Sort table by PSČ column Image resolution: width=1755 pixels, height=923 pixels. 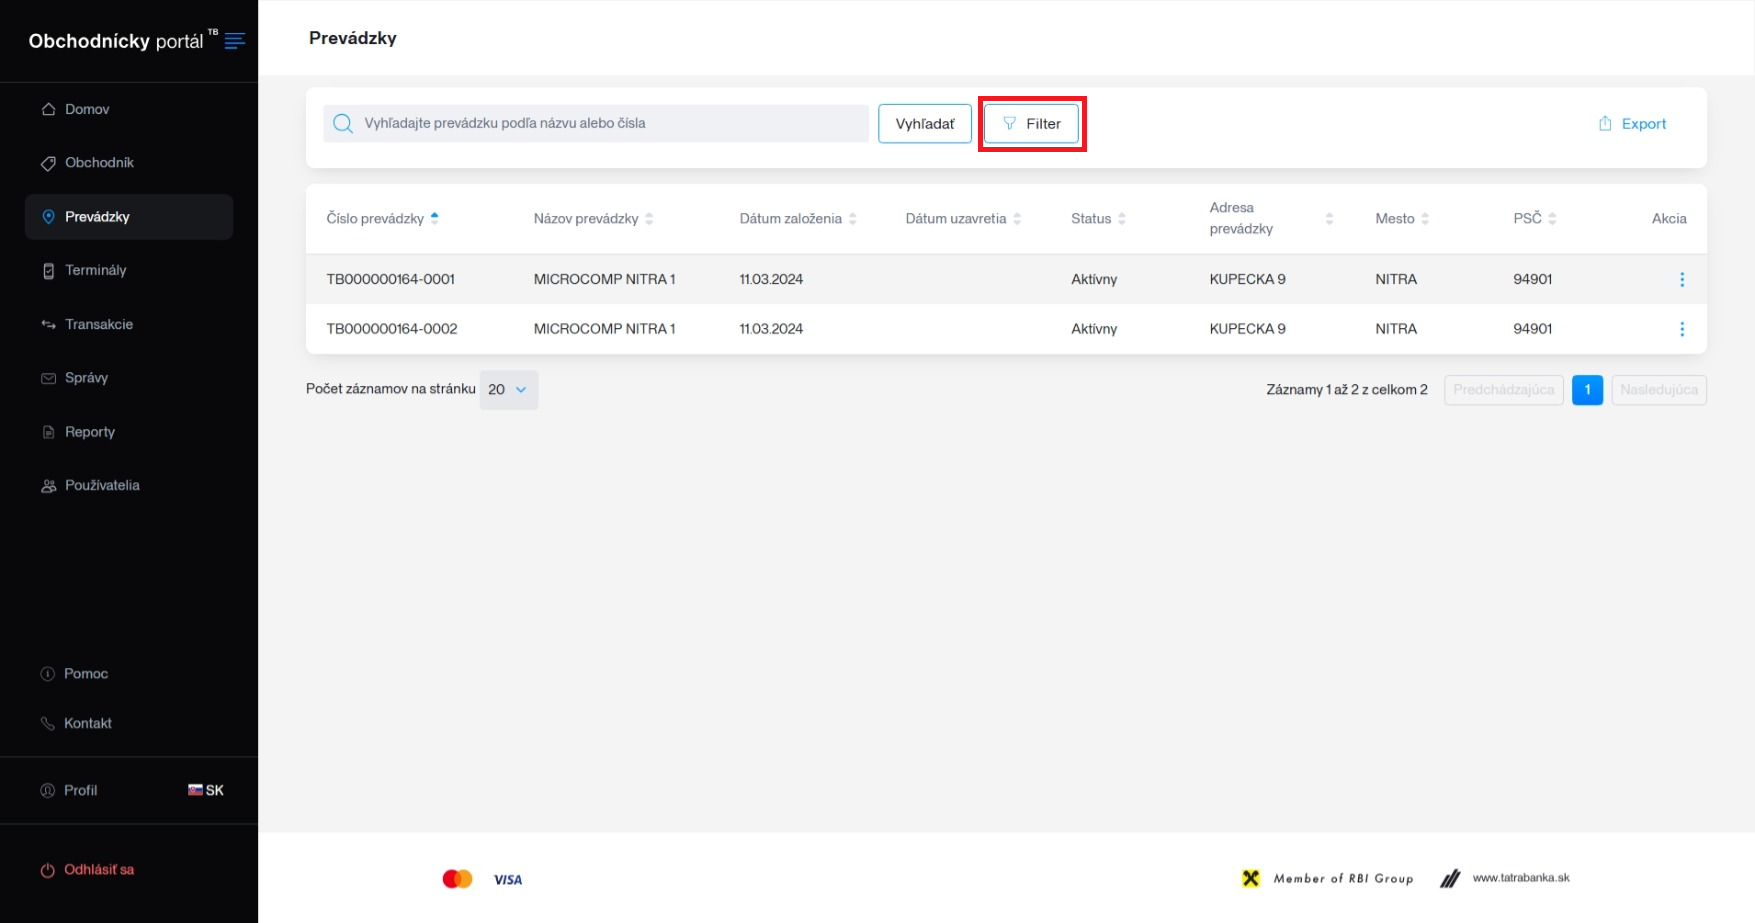[x=1552, y=219]
